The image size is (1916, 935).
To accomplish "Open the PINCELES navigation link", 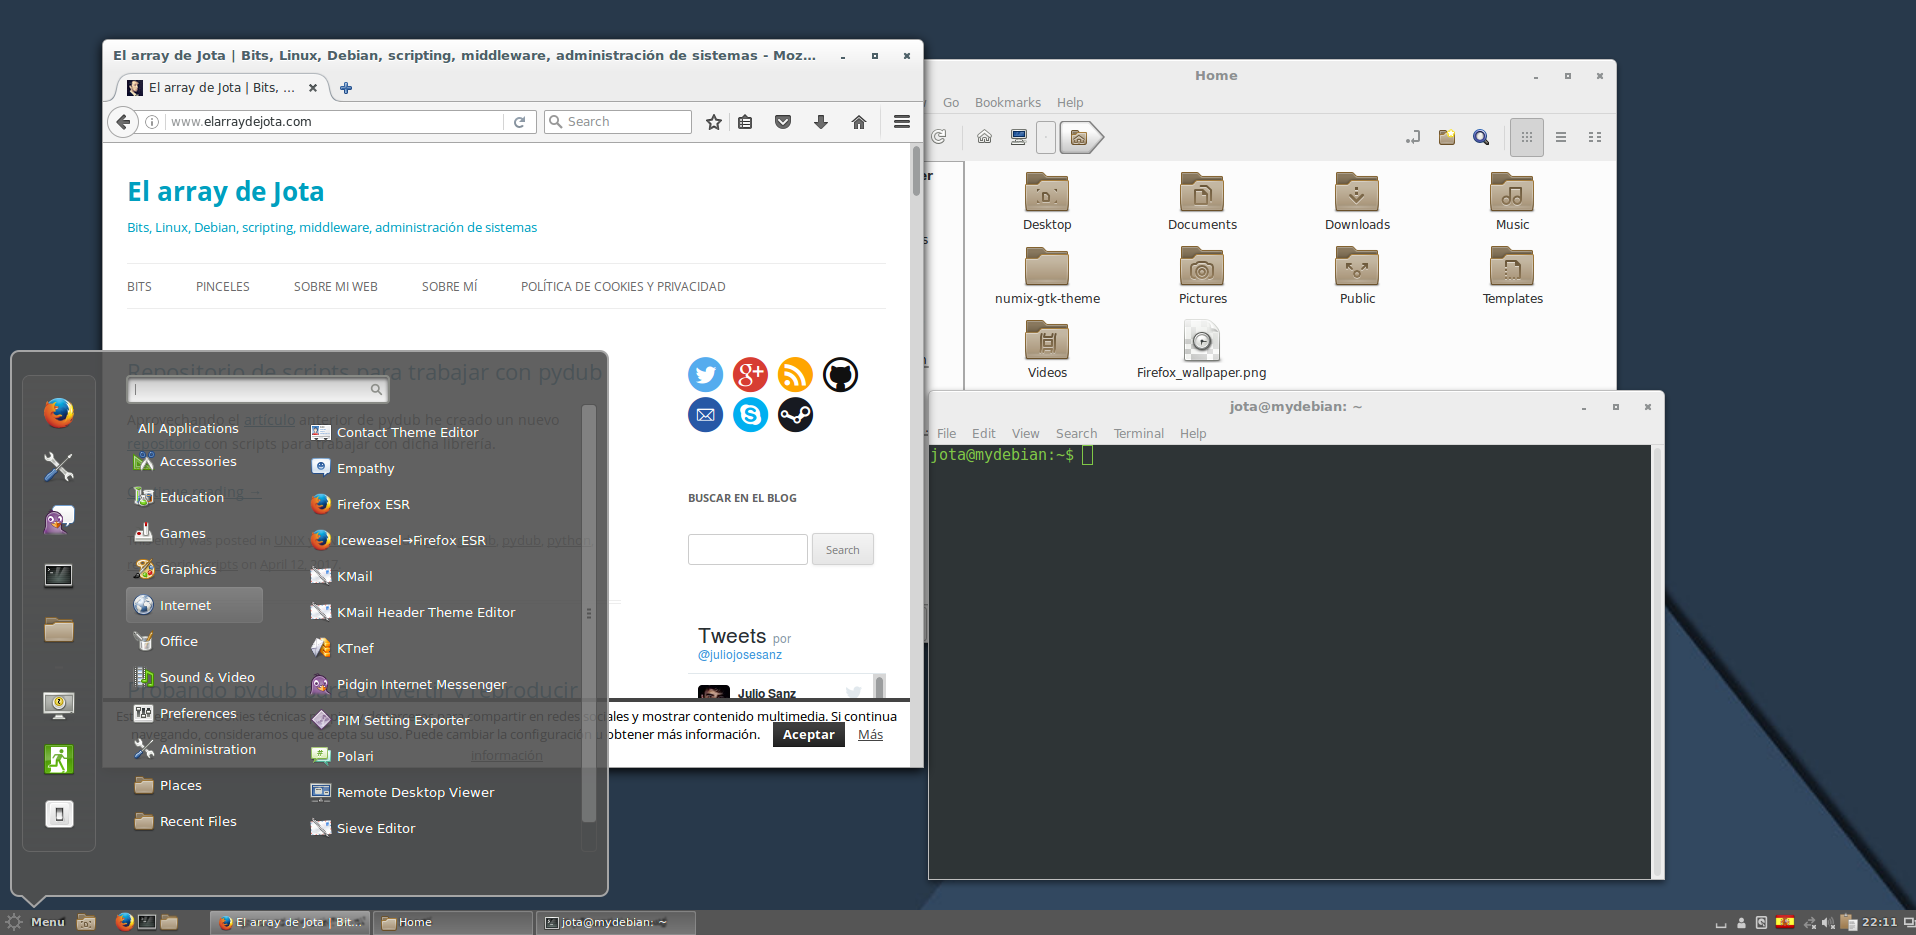I will [x=223, y=287].
